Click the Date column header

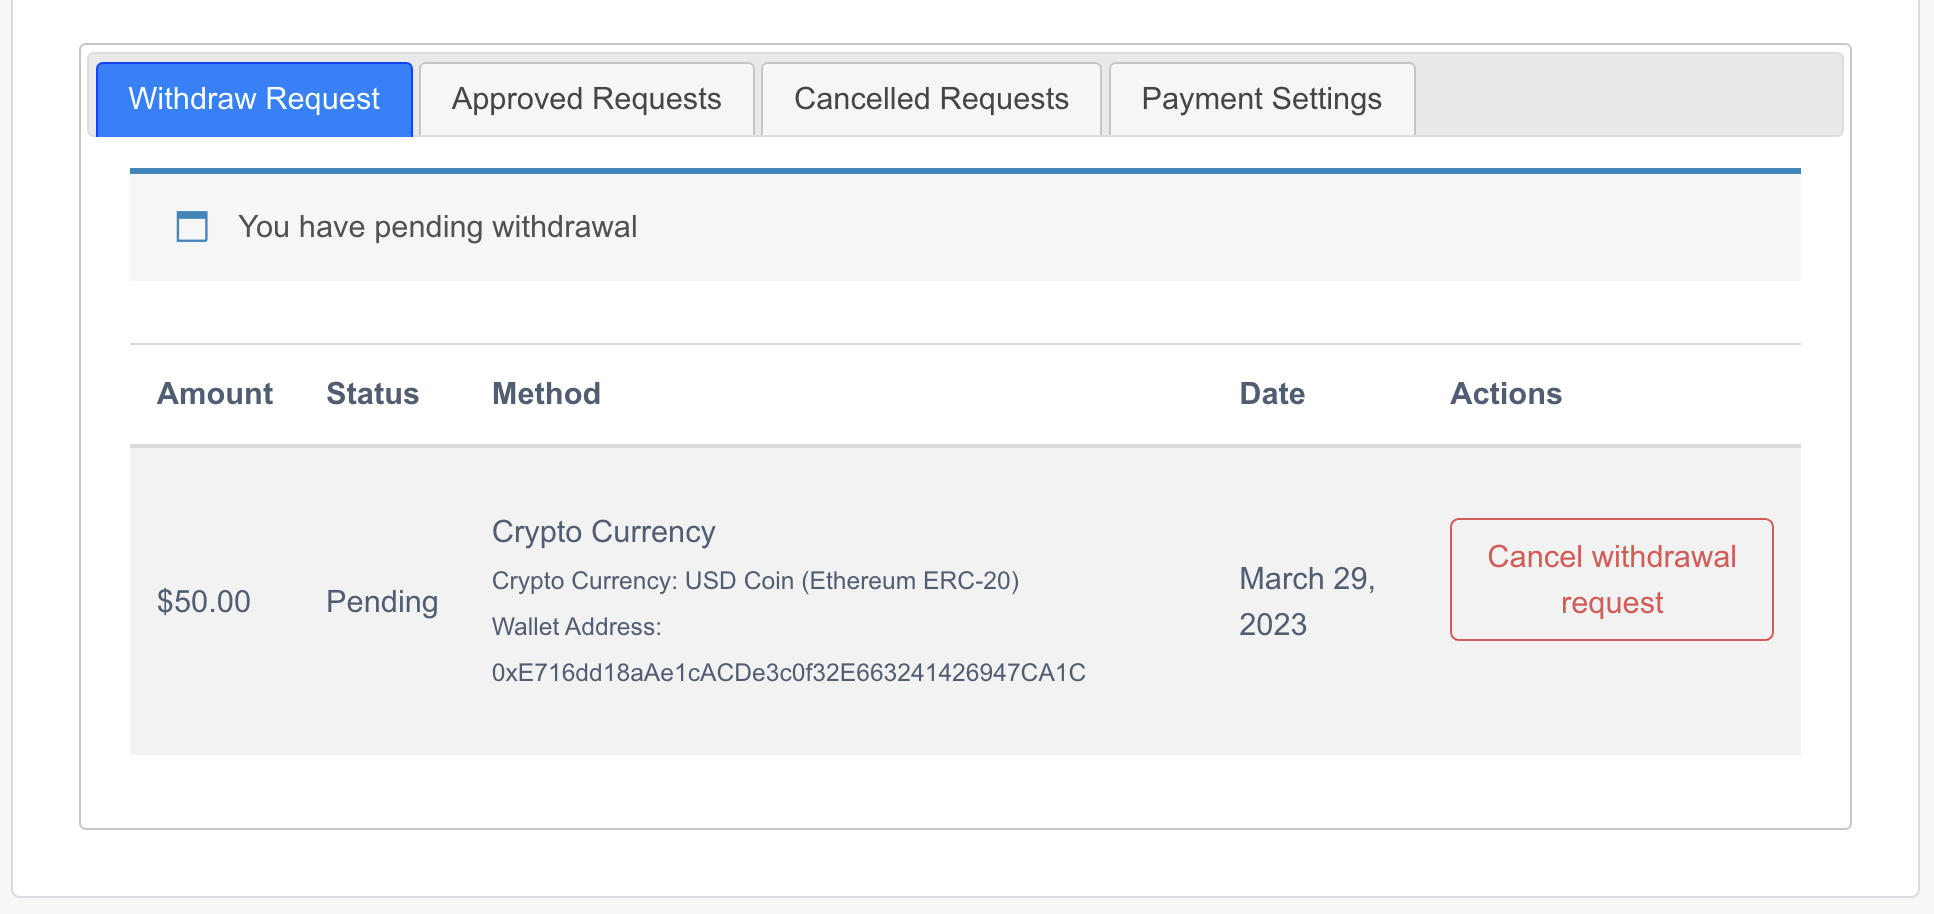1272,394
